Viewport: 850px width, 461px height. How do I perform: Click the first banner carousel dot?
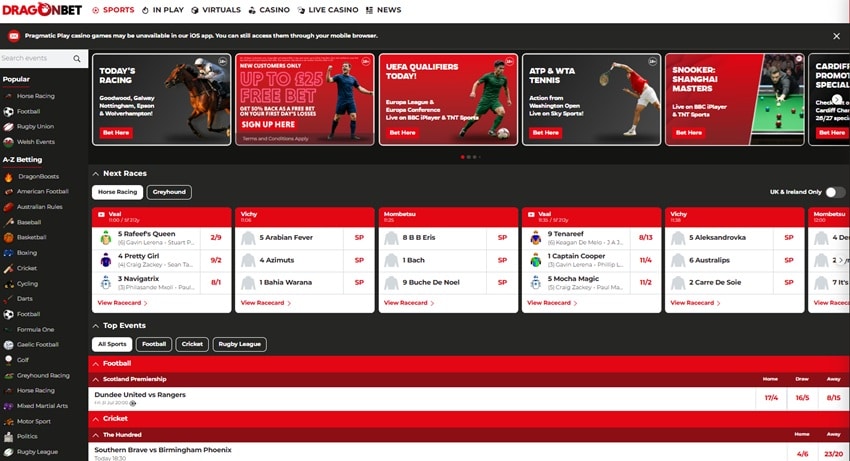click(x=462, y=157)
